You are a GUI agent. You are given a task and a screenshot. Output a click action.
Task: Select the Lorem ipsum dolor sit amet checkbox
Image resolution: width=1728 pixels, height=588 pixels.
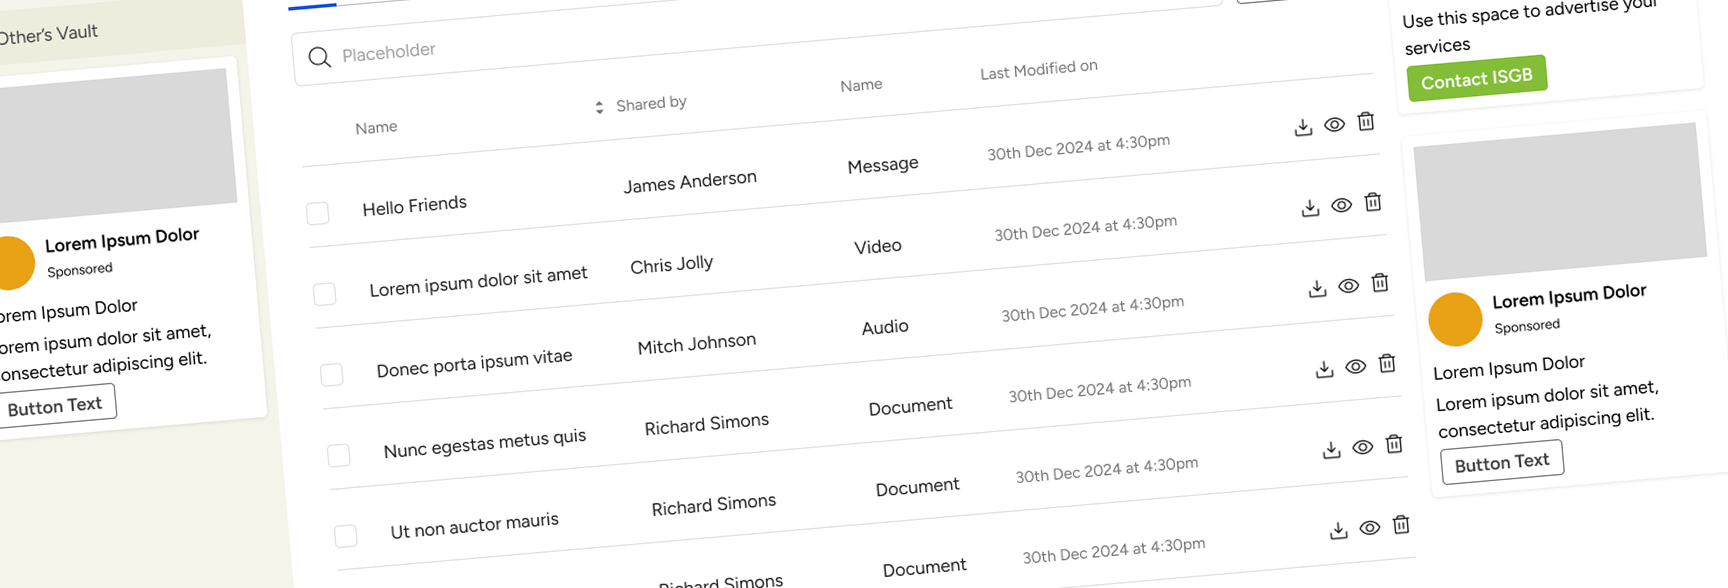coord(325,294)
